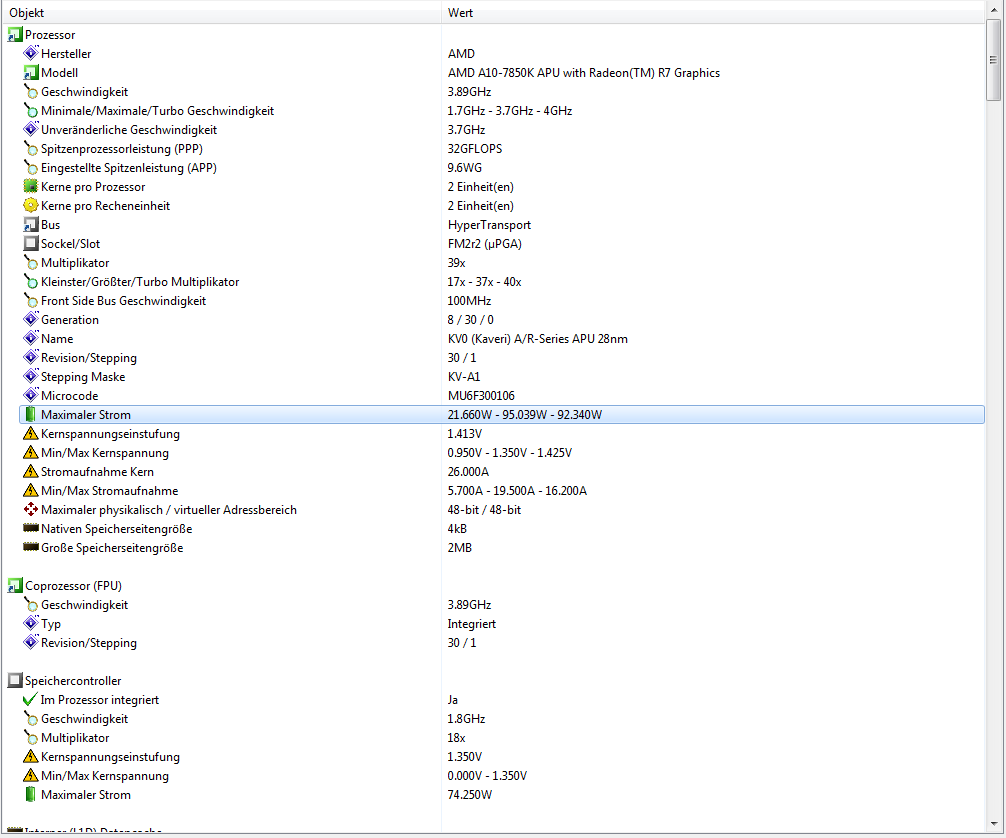
Task: Click the Coprozessor (FPU) section icon
Action: 15,585
